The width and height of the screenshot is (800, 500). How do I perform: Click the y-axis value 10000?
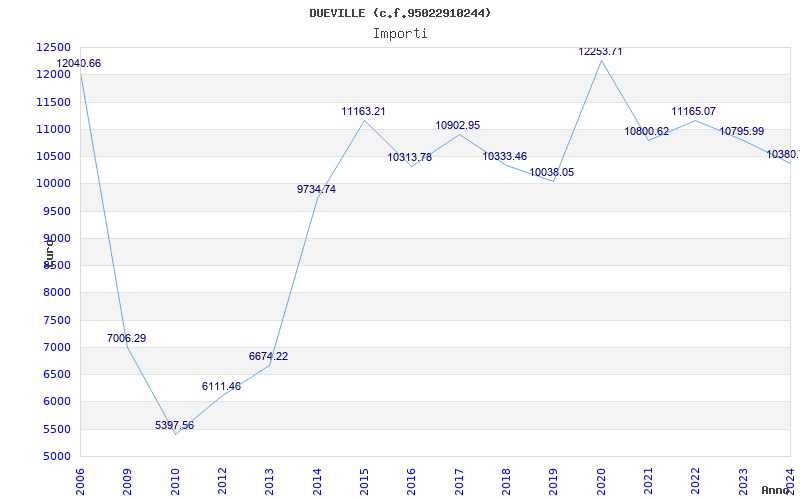pyautogui.click(x=53, y=184)
